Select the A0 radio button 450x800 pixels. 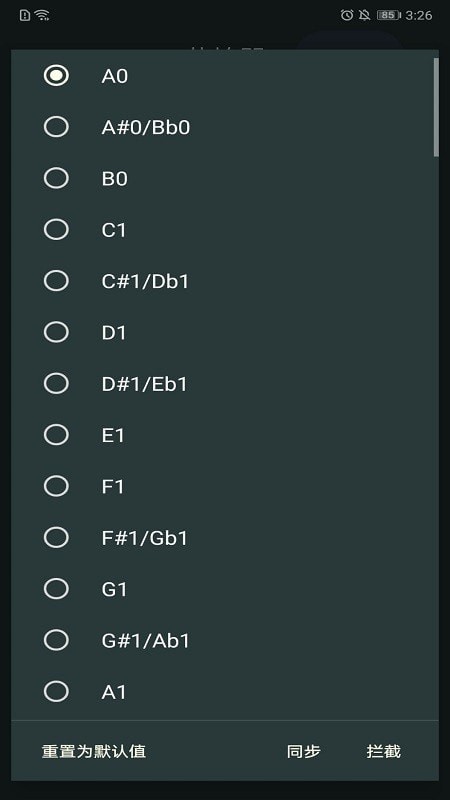[56, 76]
